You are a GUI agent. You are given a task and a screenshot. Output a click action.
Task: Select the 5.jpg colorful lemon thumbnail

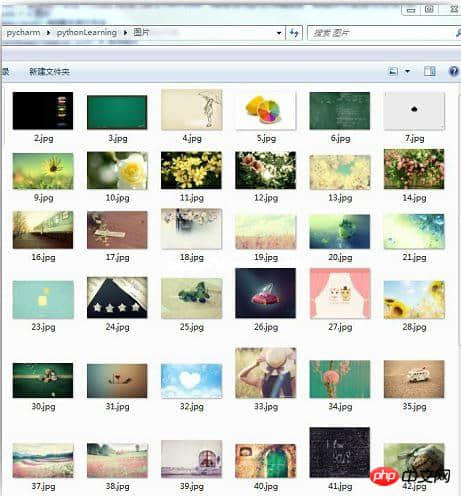point(266,111)
